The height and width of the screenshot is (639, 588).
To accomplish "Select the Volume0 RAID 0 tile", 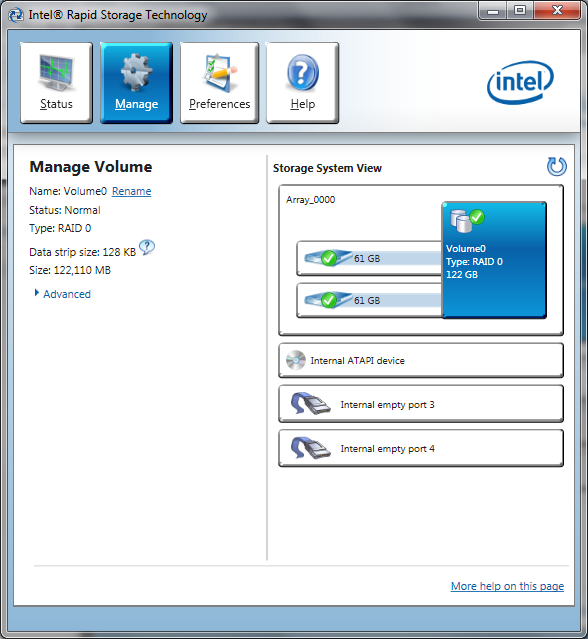I will pyautogui.click(x=494, y=260).
